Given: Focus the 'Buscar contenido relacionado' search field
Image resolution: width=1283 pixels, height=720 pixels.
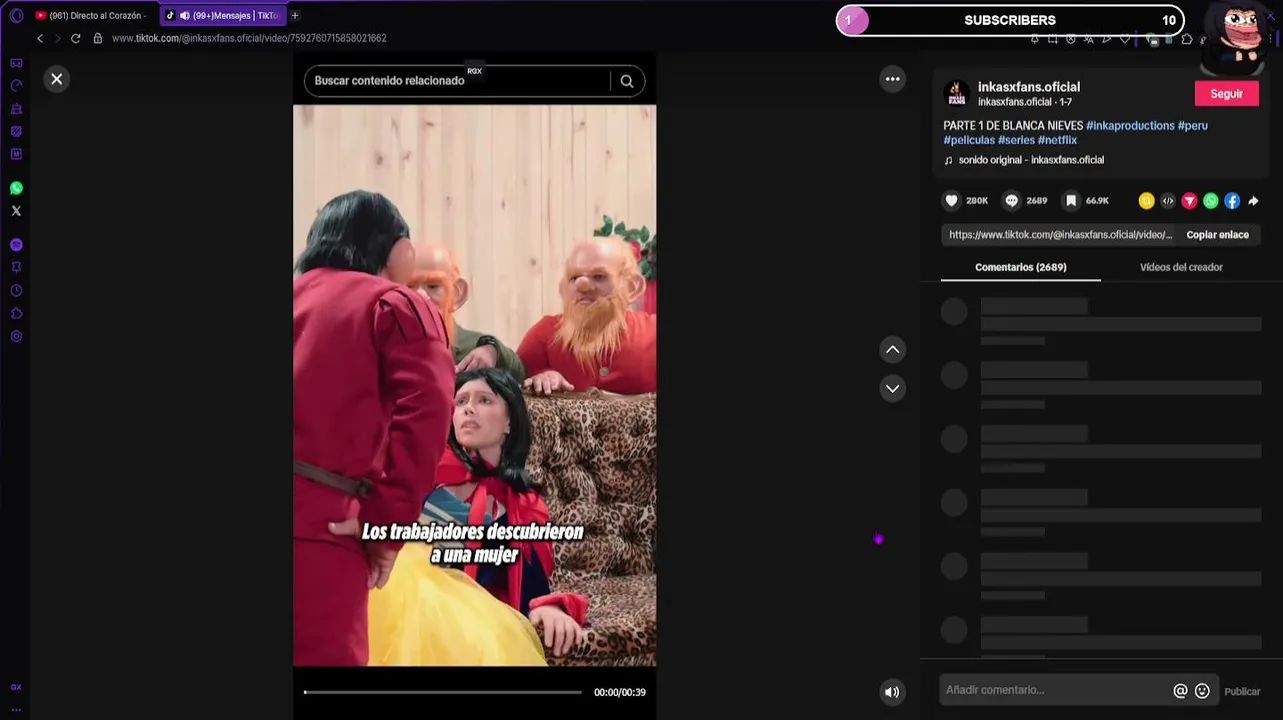Looking at the screenshot, I should coord(457,81).
